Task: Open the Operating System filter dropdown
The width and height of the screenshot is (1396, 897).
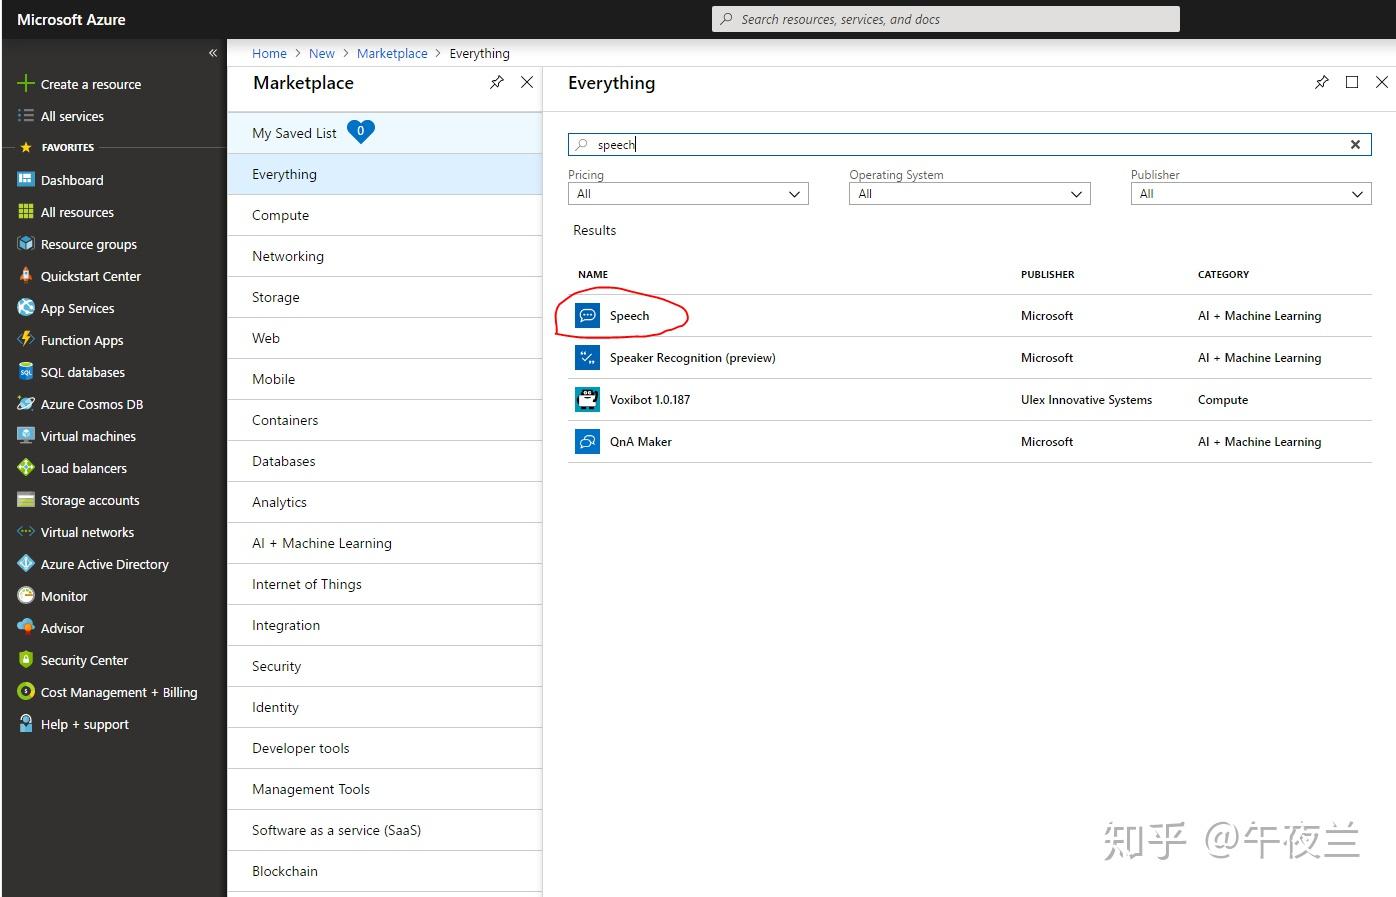Action: pyautogui.click(x=969, y=194)
